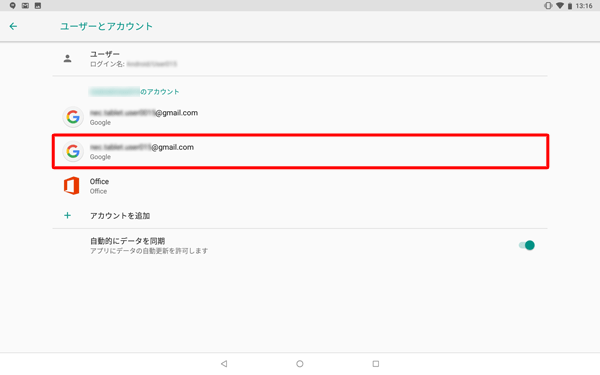
Task: Click the battery status icon
Action: click(x=570, y=6)
